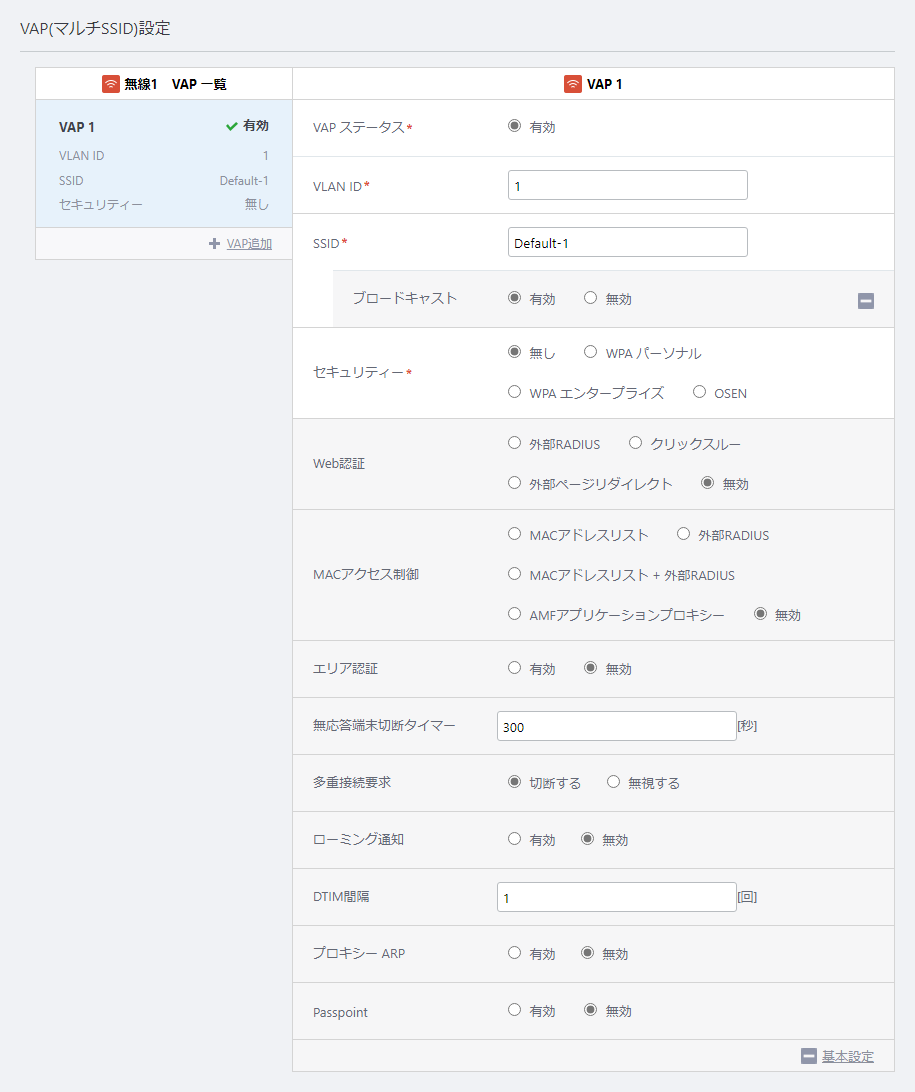Viewport: 915px width, 1092px height.
Task: Select 外部RADIUS for MACアクセス制御
Action: [683, 534]
